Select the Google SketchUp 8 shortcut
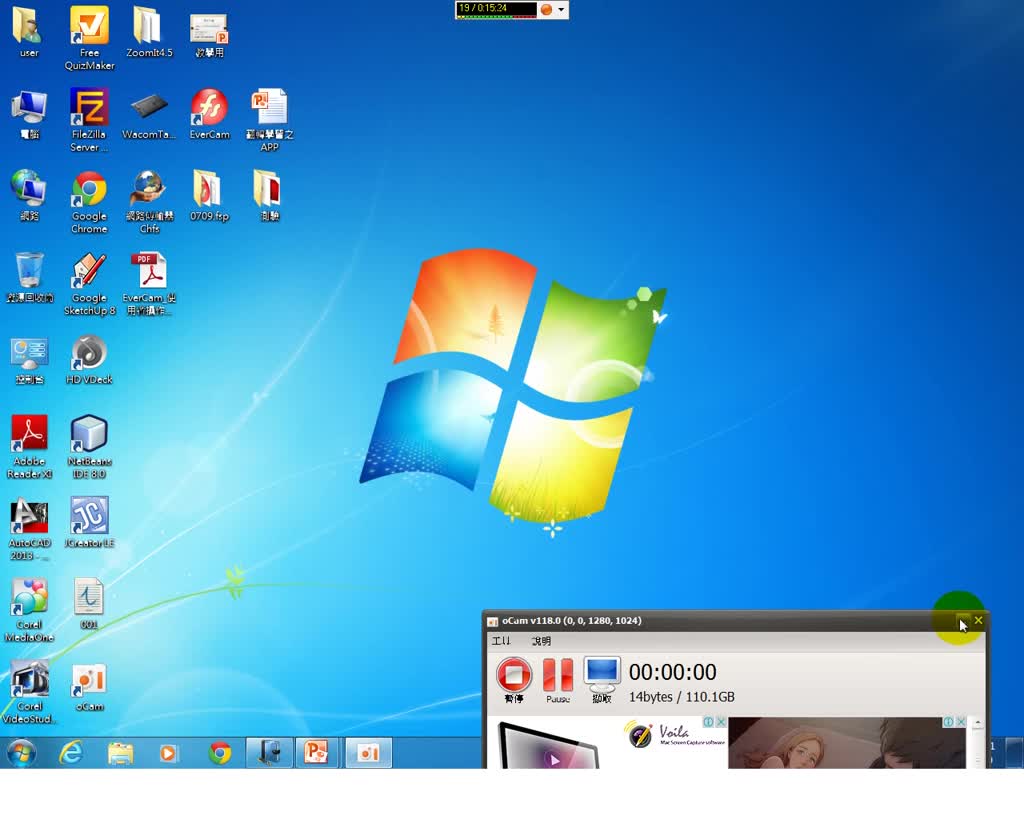 (x=89, y=283)
